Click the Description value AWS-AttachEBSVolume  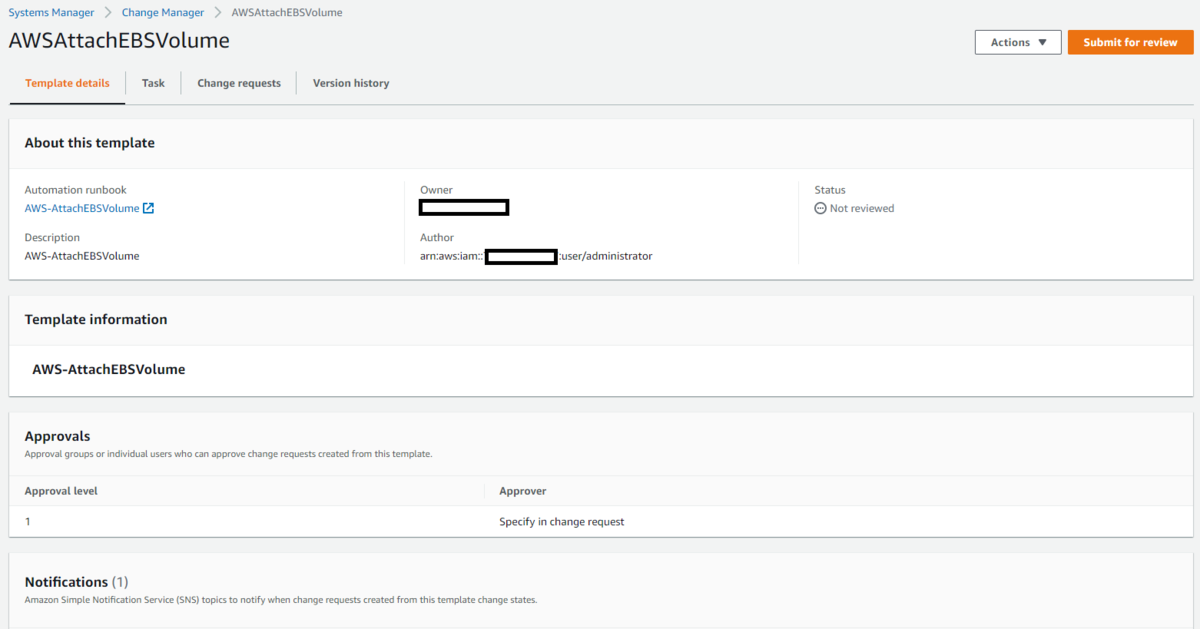(x=82, y=256)
